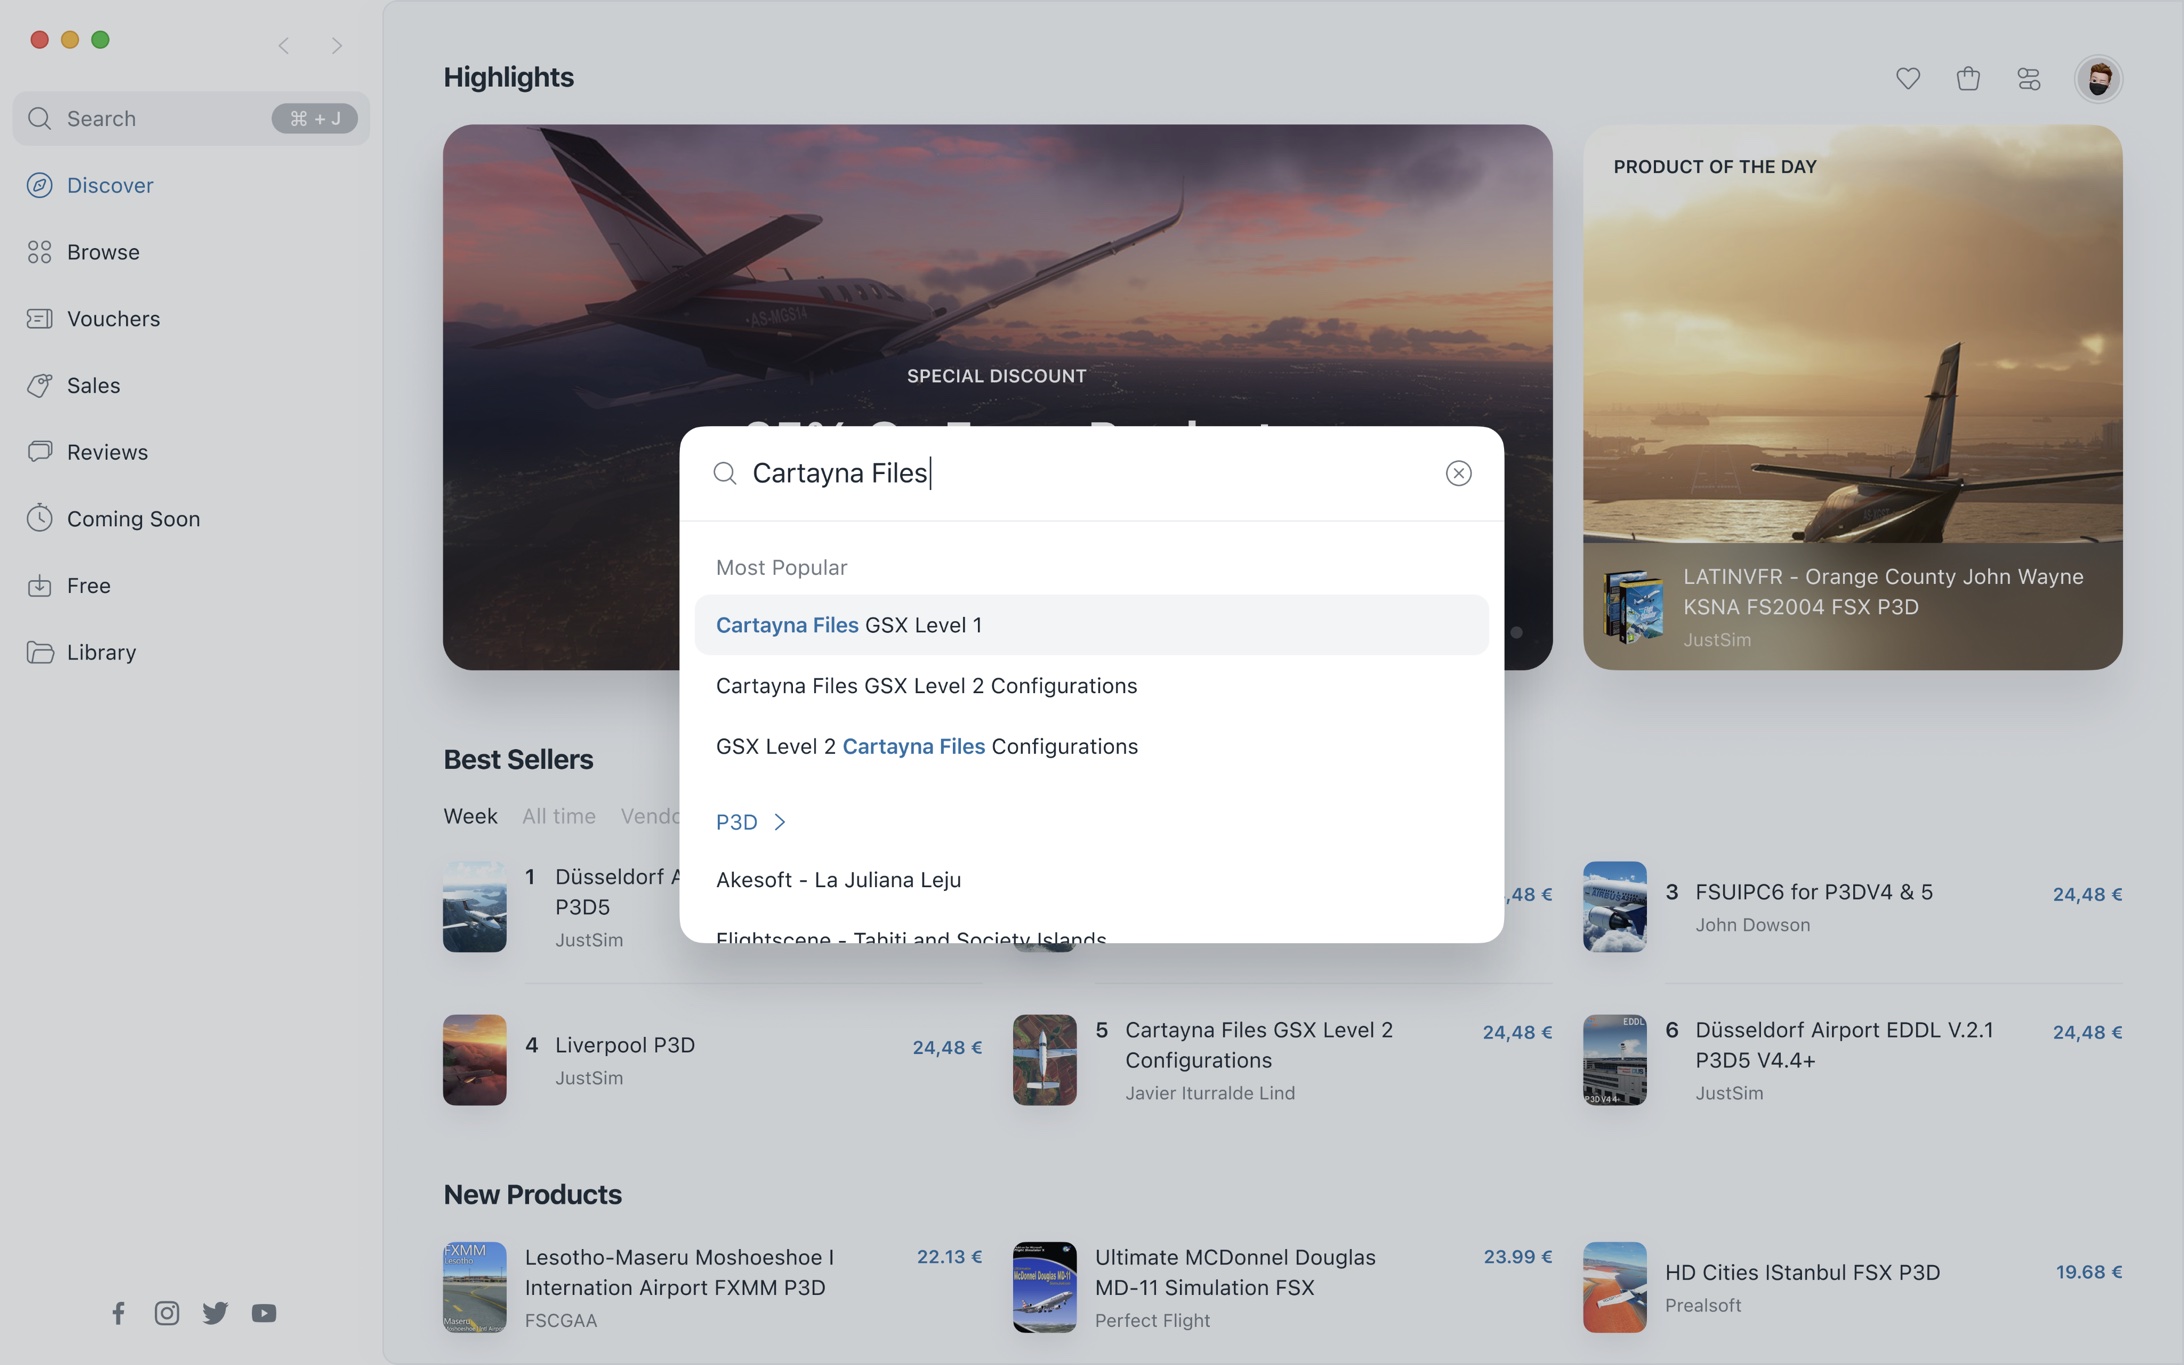Click the Library folder icon
The image size is (2184, 1365).
(40, 652)
